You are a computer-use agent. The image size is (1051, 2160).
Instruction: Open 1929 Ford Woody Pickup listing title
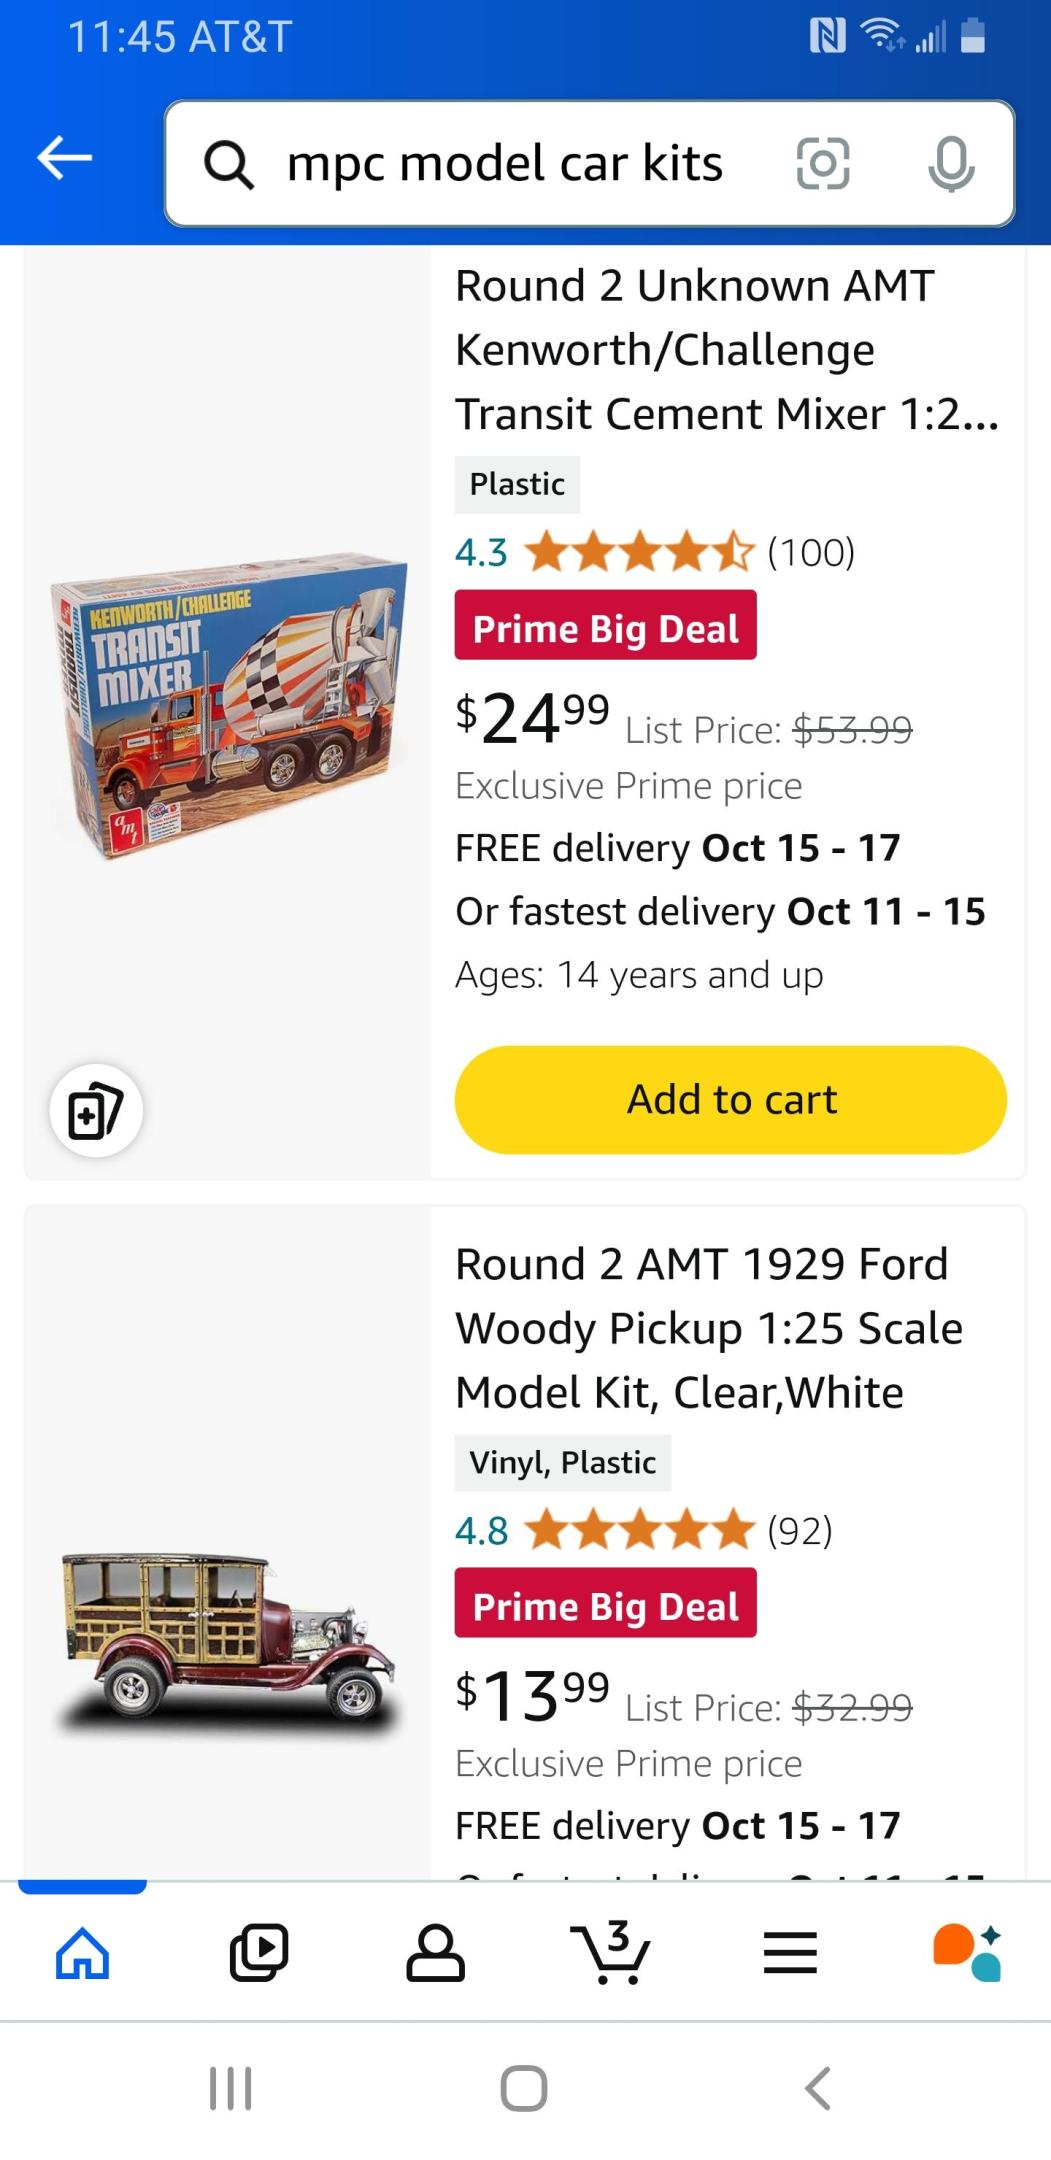708,1328
